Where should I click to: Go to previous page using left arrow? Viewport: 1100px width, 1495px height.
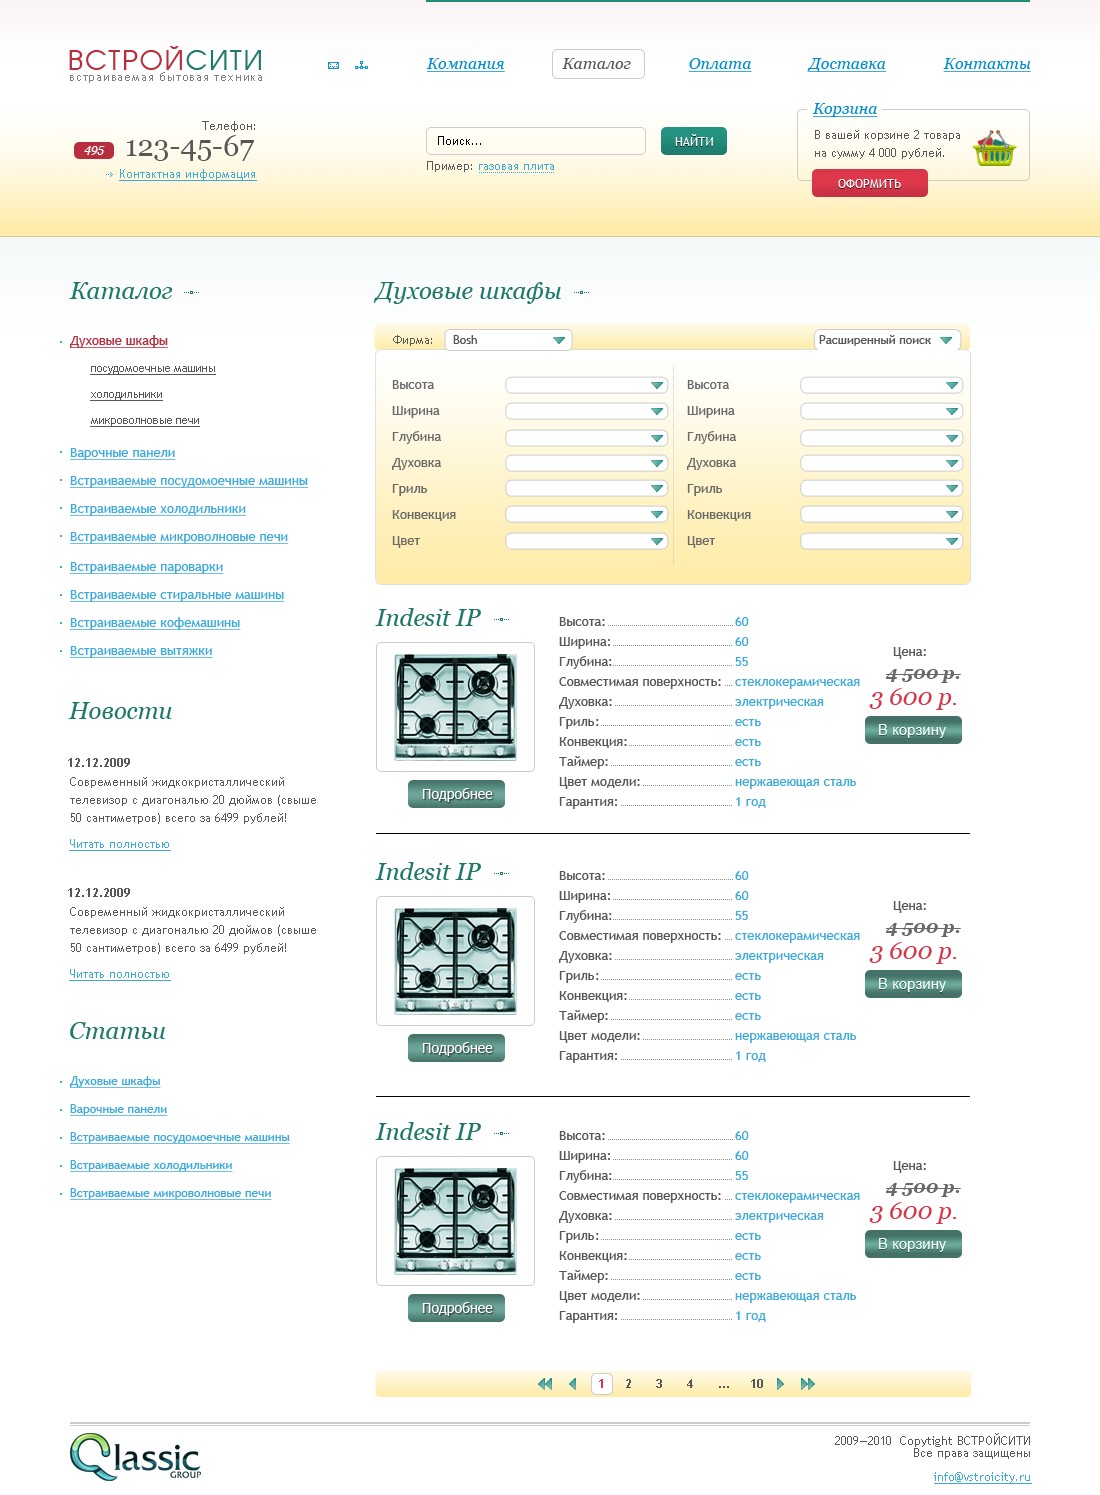[573, 1384]
